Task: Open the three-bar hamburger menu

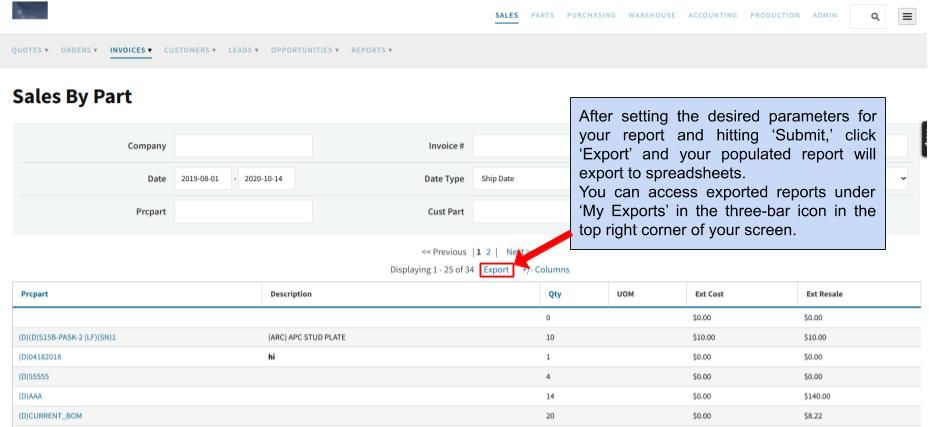Action: 907,17
